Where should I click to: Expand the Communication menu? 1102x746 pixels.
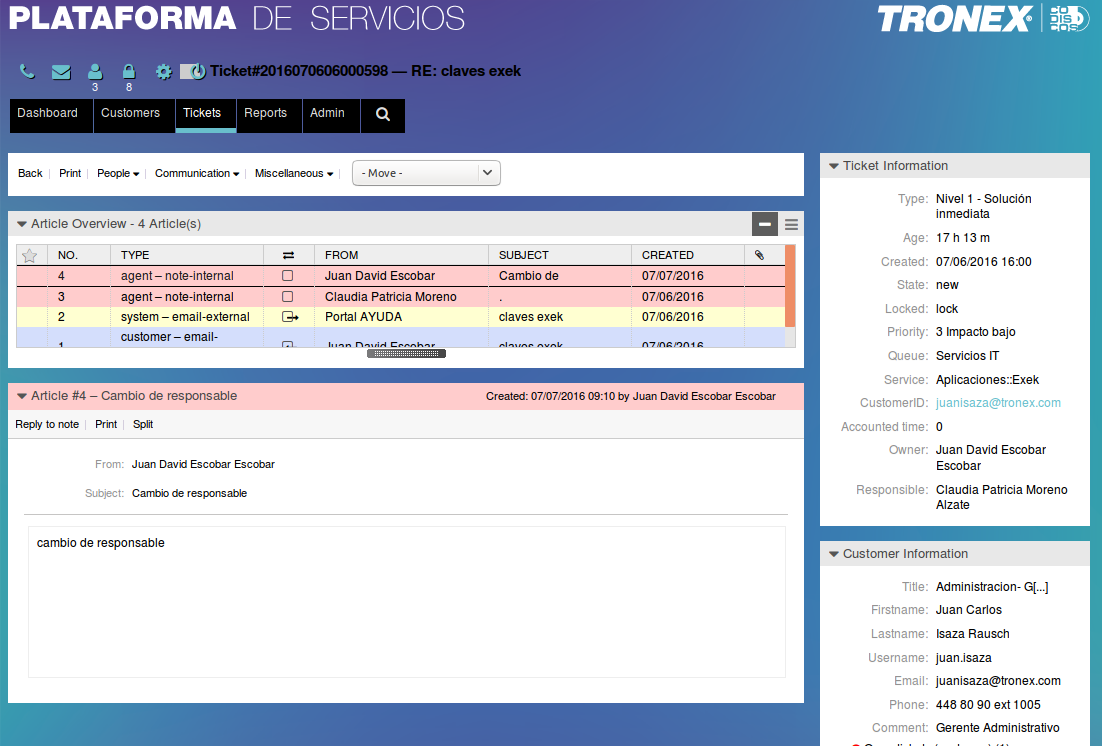coord(197,174)
